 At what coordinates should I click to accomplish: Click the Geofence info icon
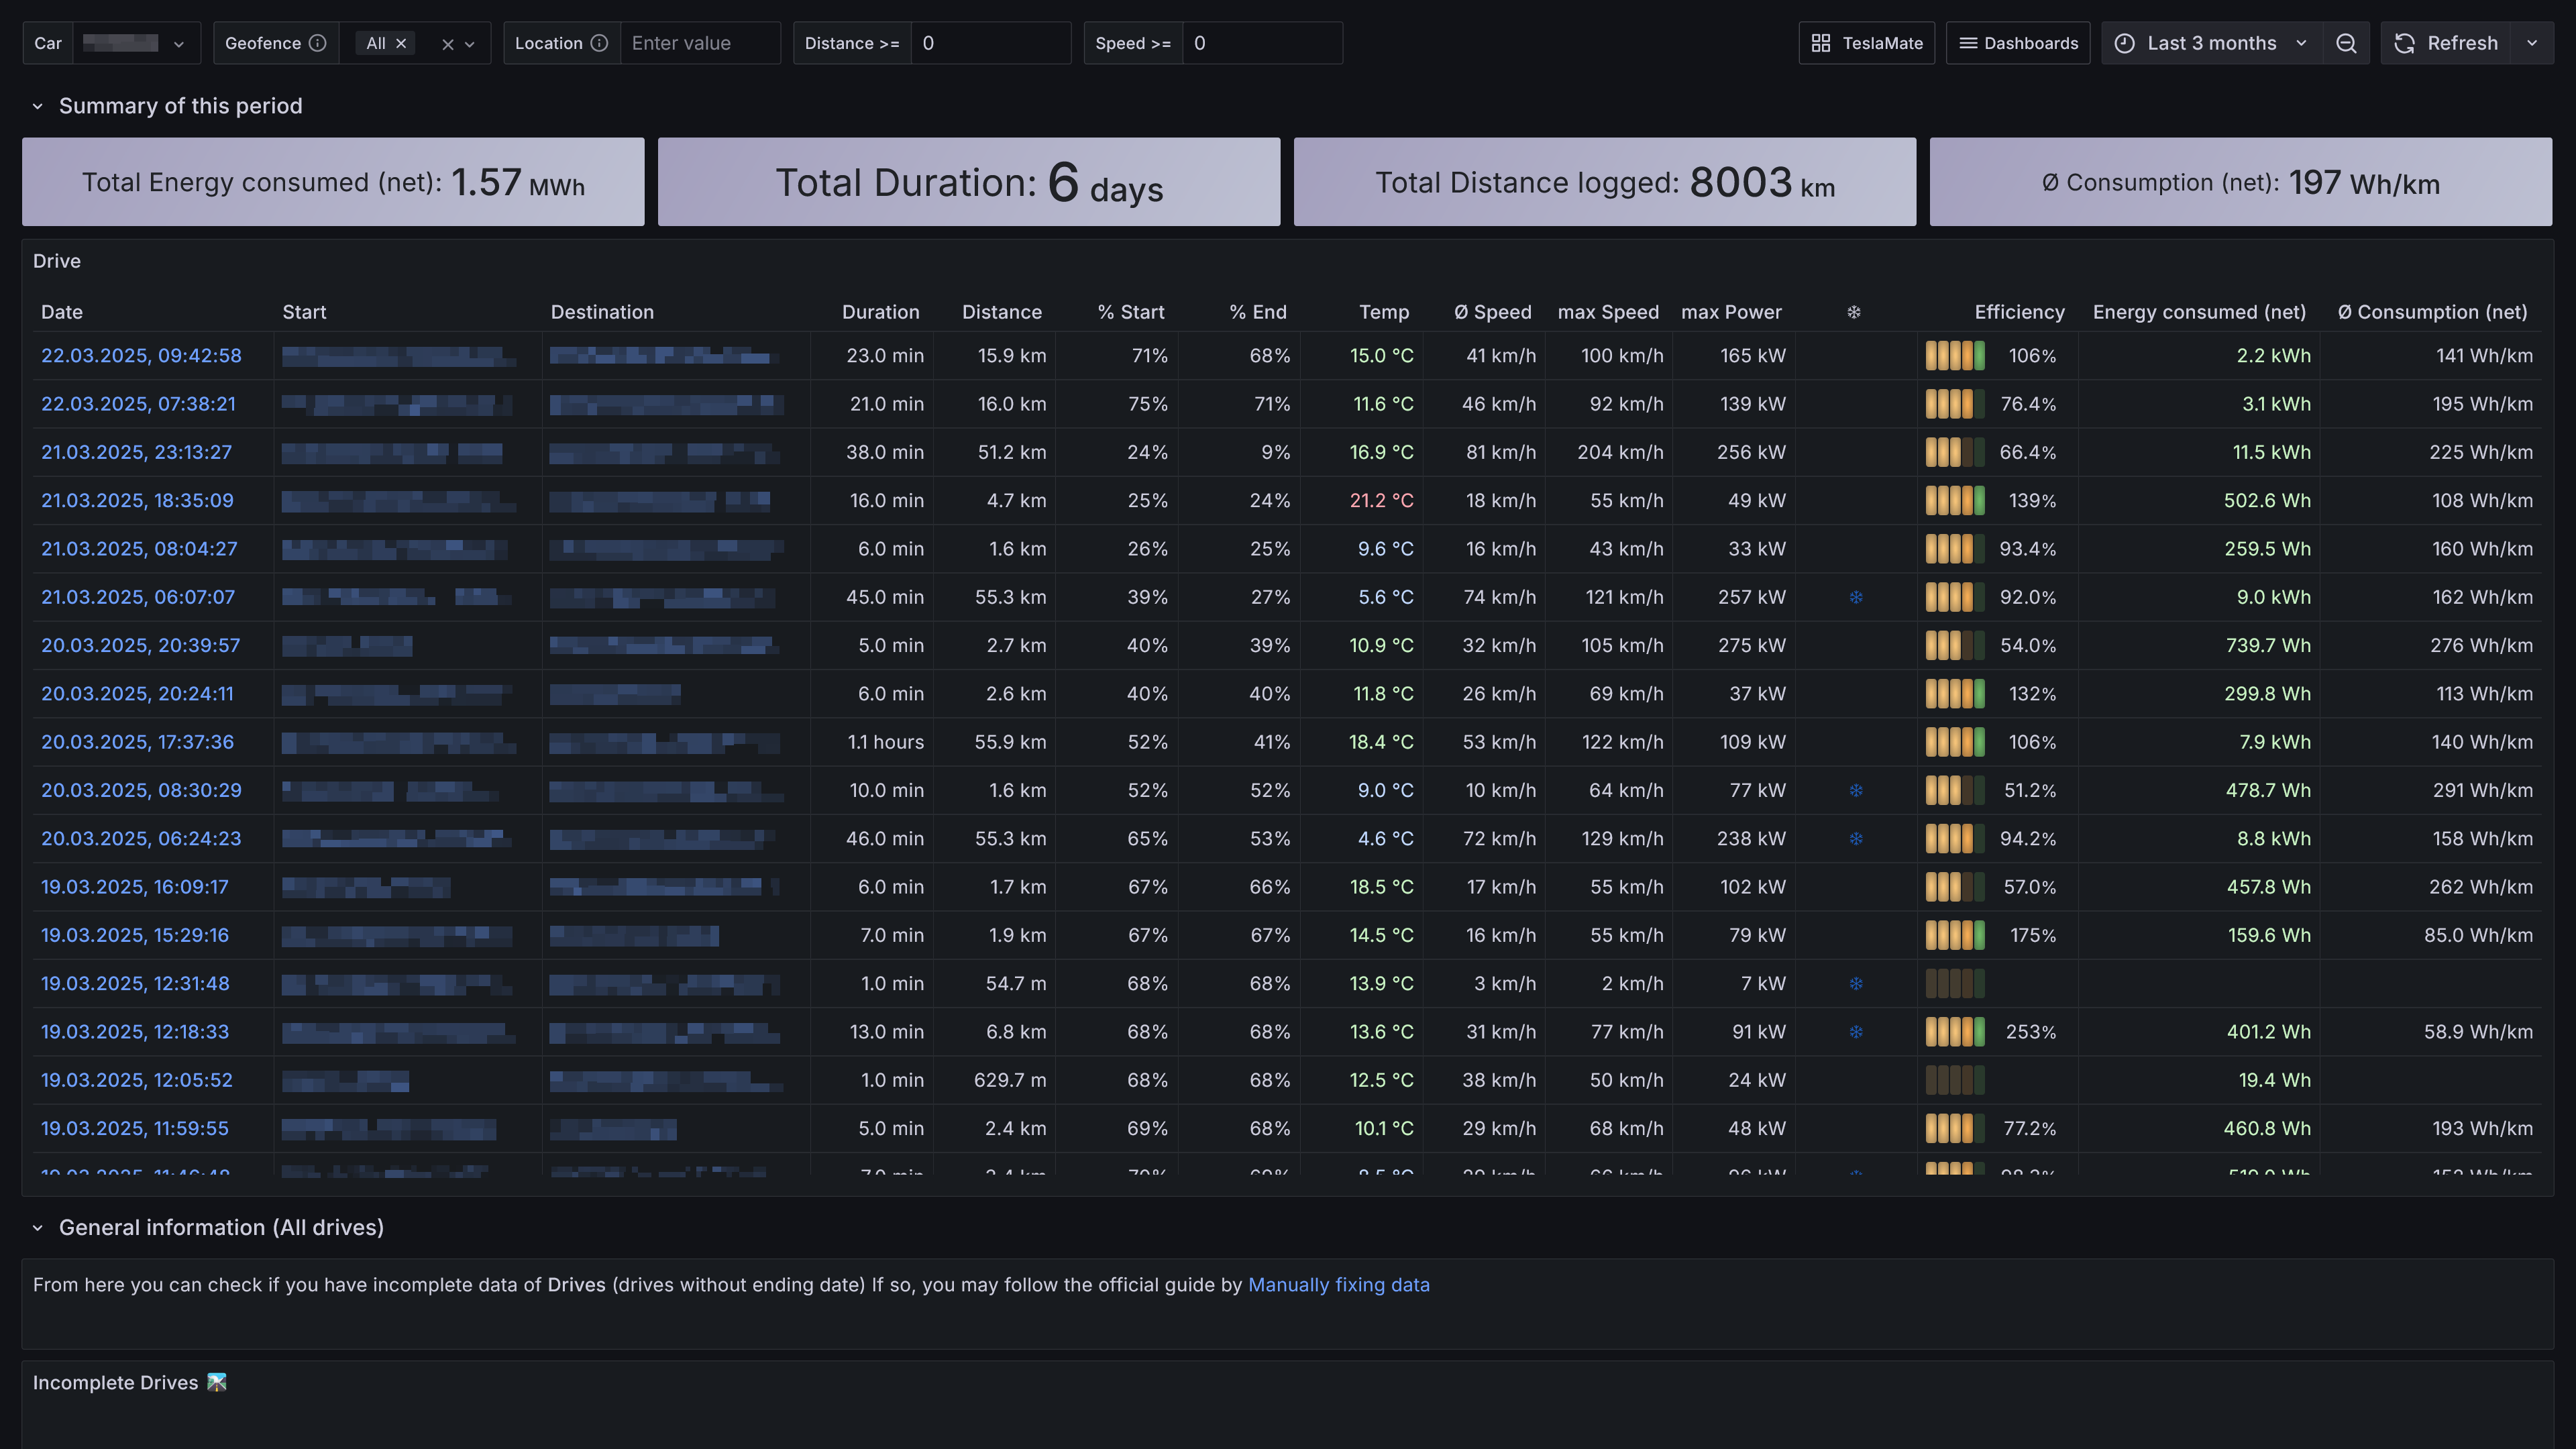[317, 43]
